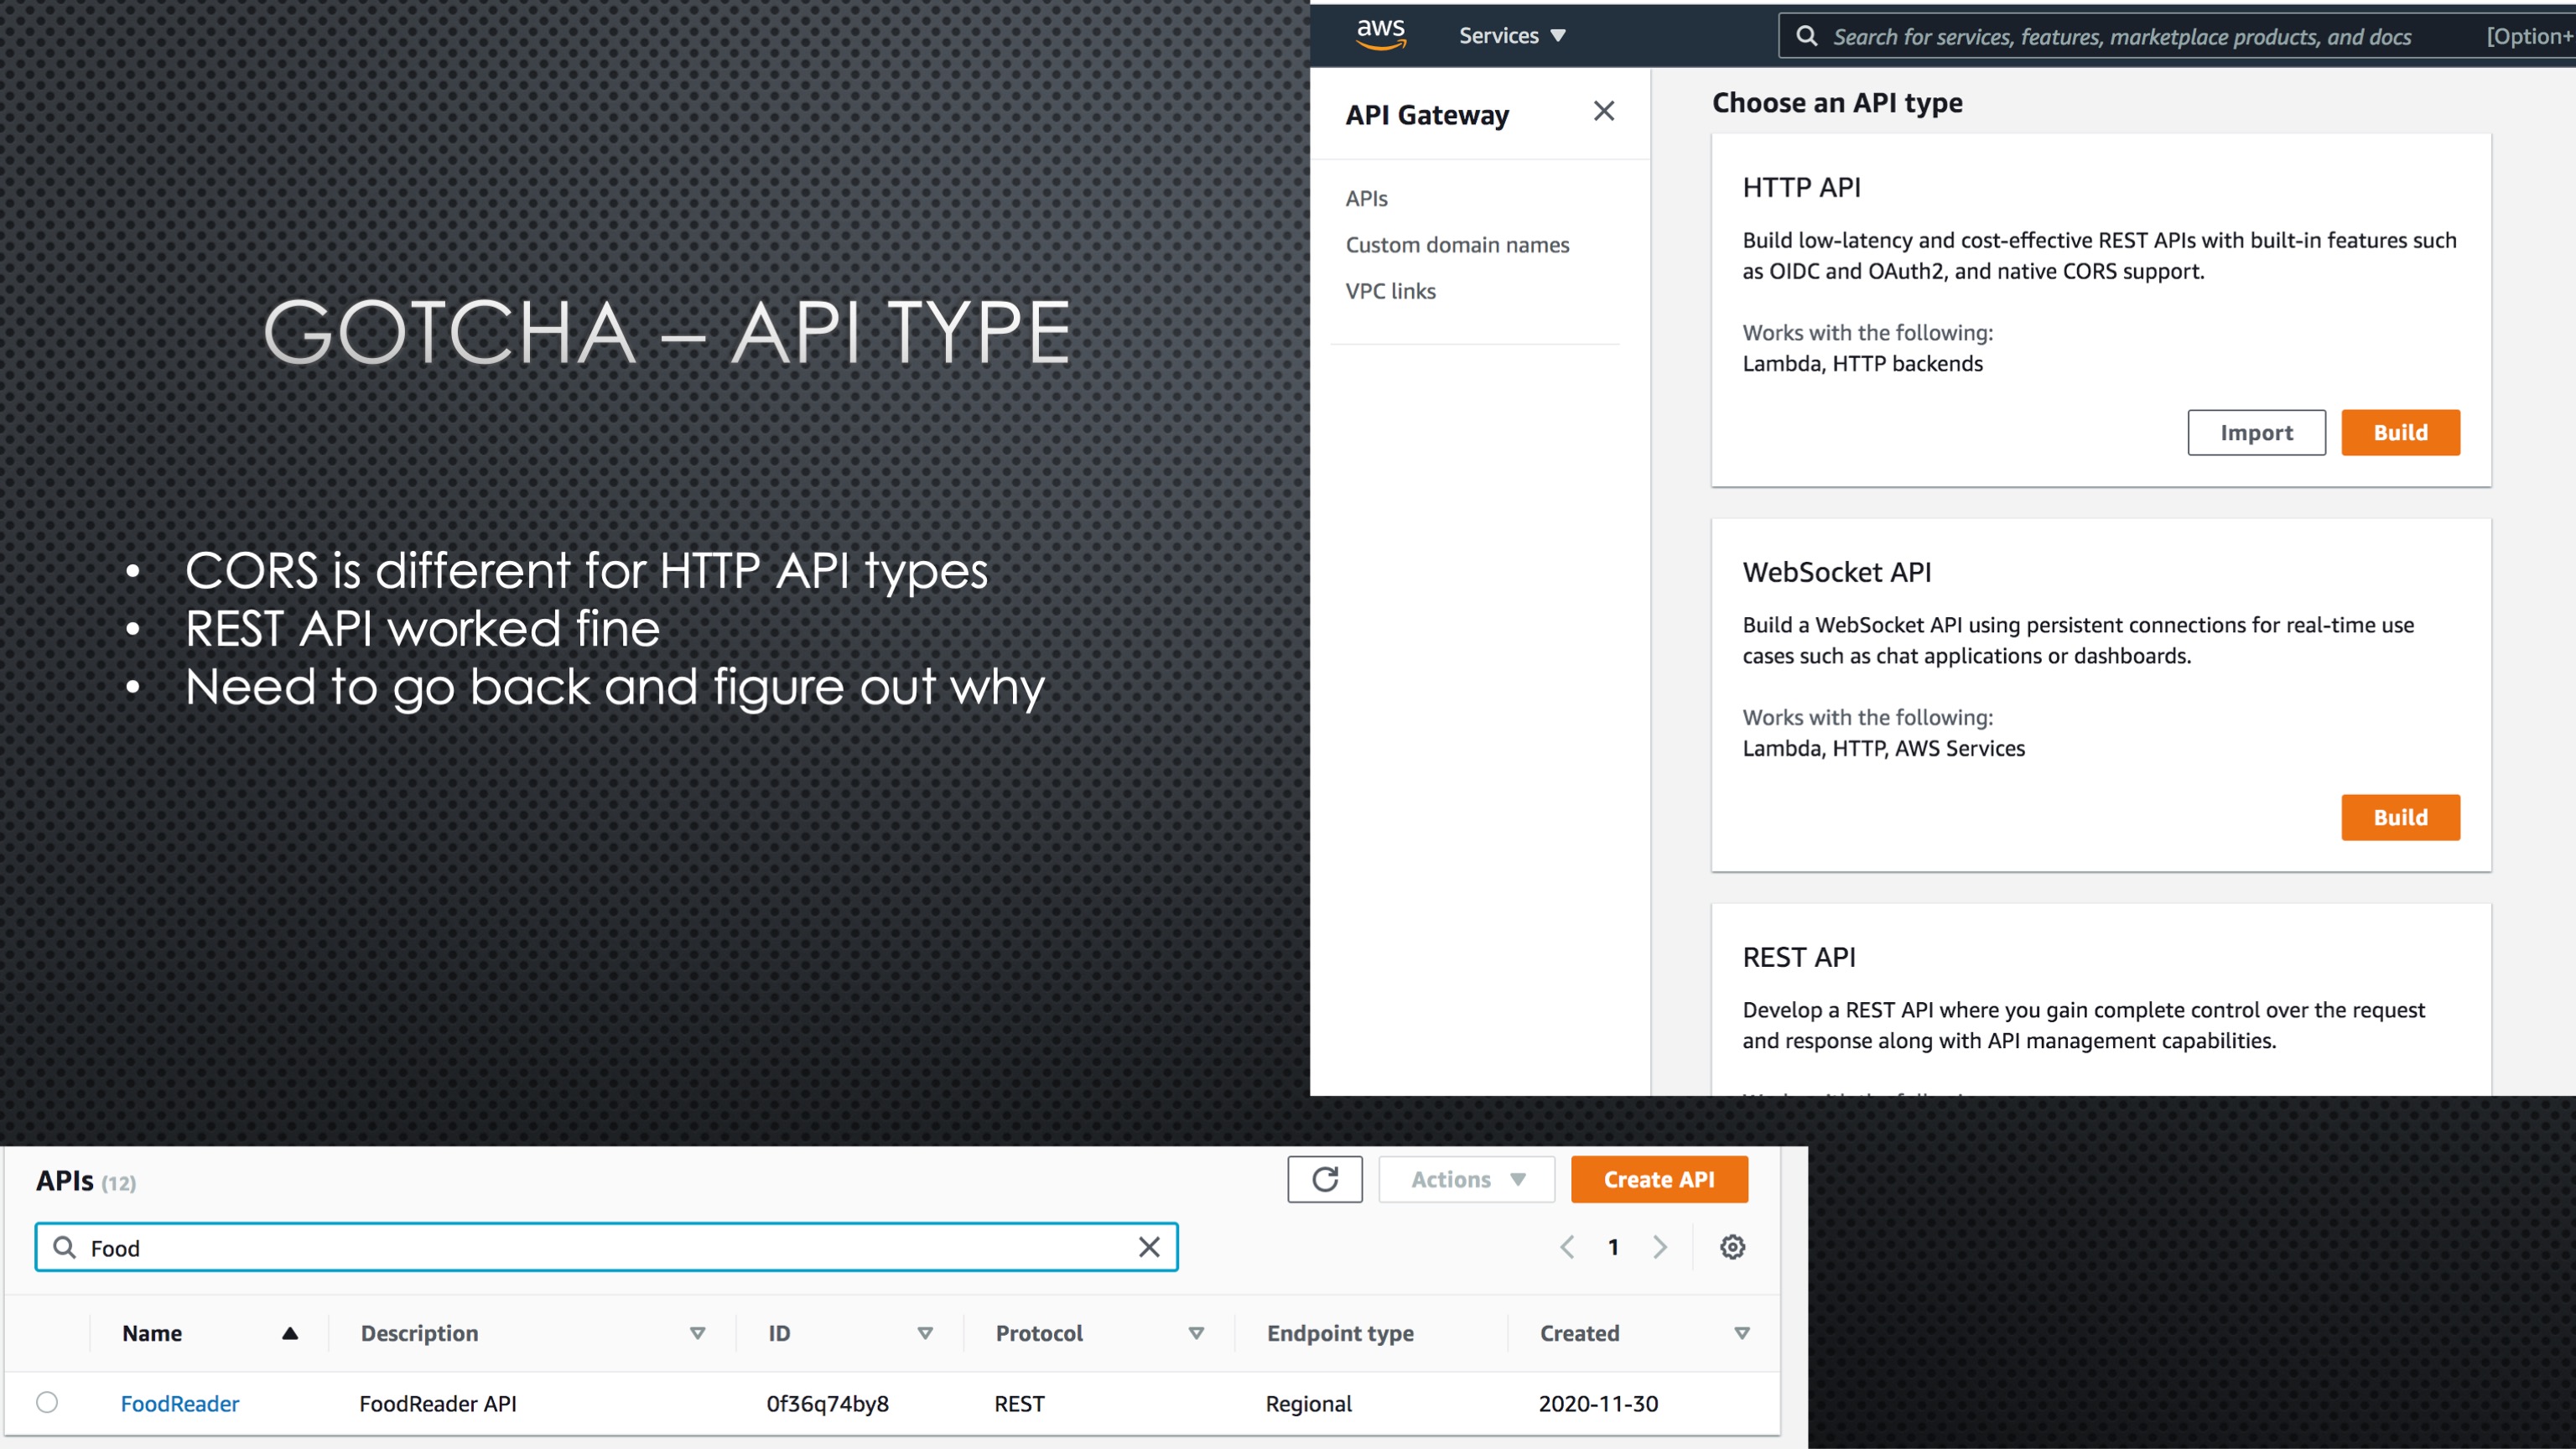Screen dimensions: 2576x1449
Task: Open Custom domain names in sidebar
Action: [x=1457, y=245]
